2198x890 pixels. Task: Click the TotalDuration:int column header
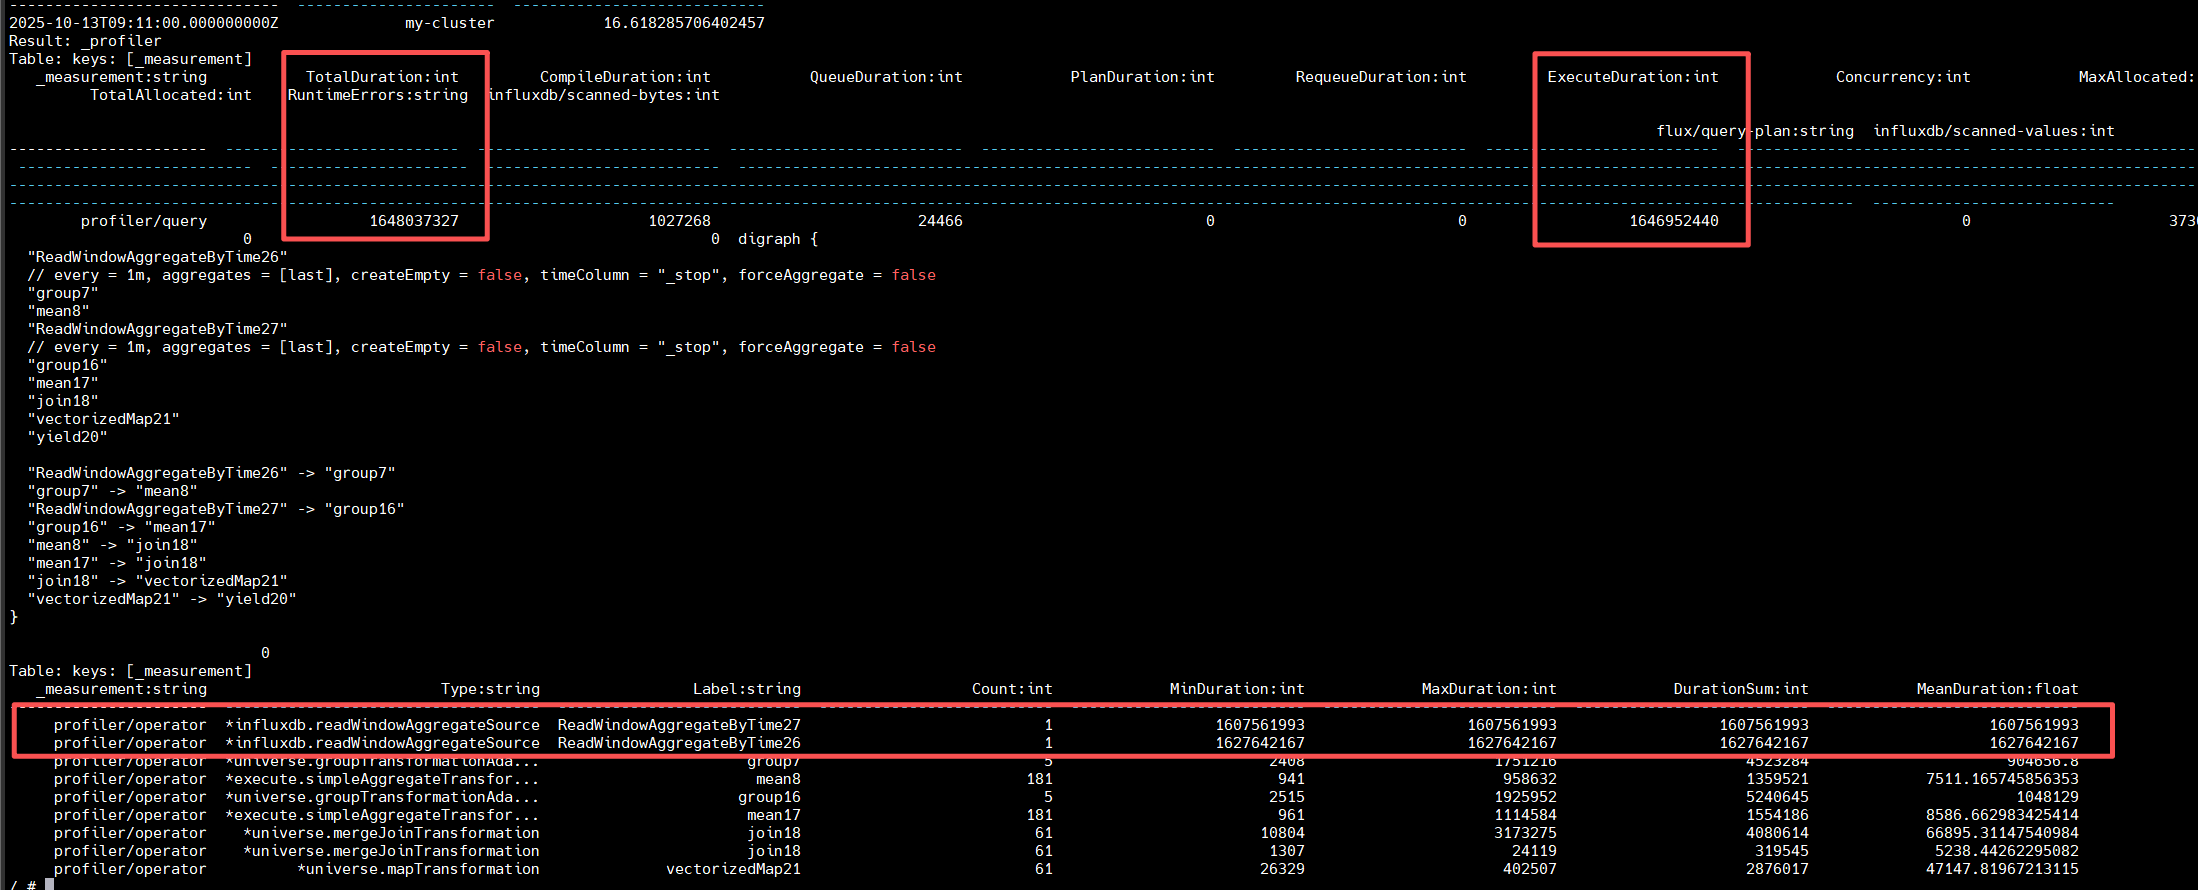pyautogui.click(x=382, y=77)
